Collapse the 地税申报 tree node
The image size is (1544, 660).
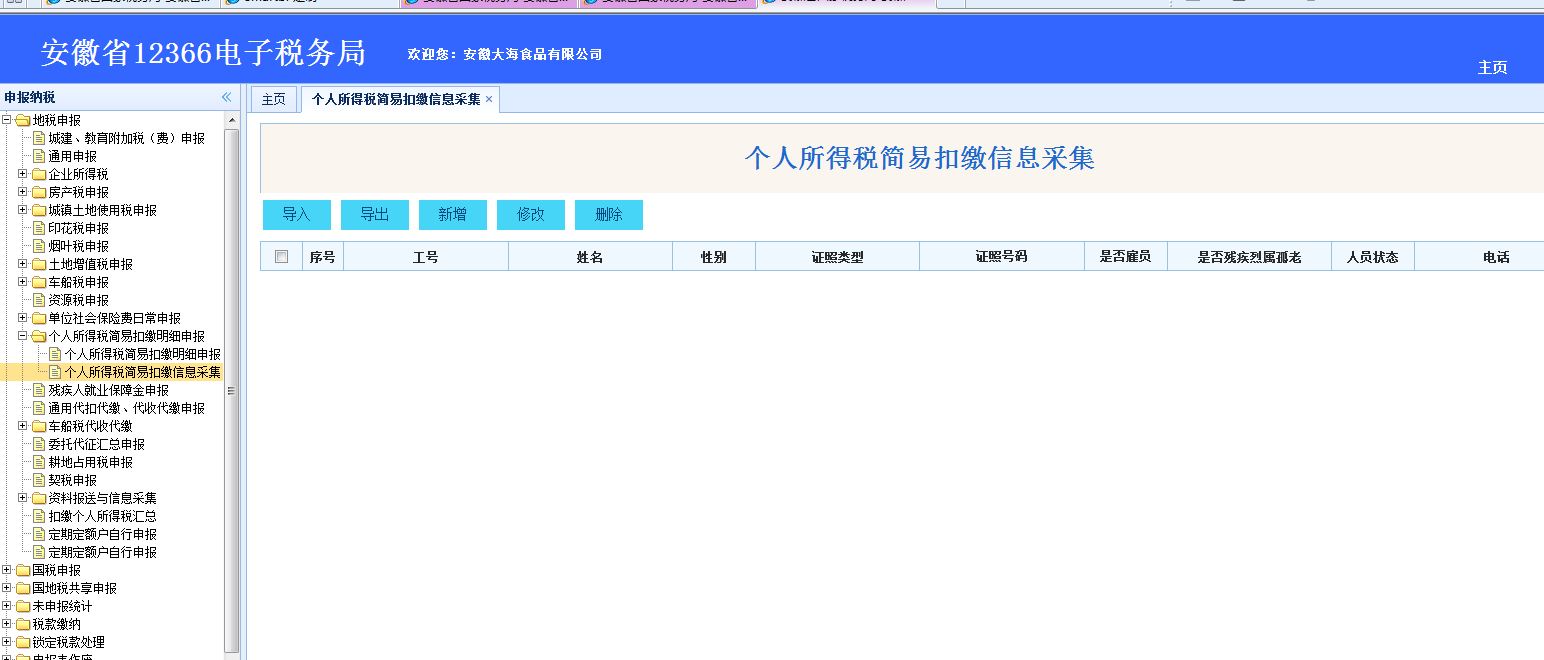[x=7, y=120]
